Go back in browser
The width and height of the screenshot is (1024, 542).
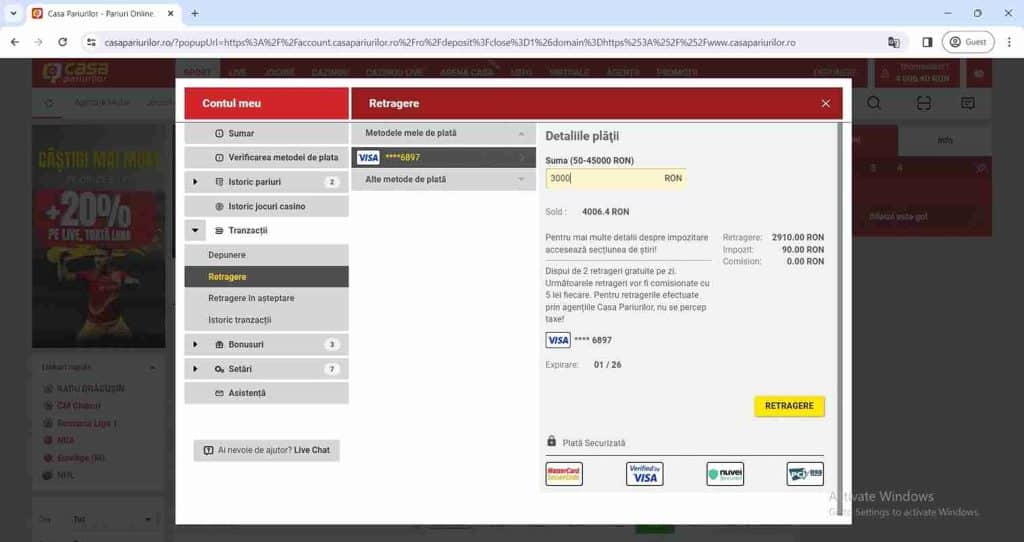click(14, 42)
